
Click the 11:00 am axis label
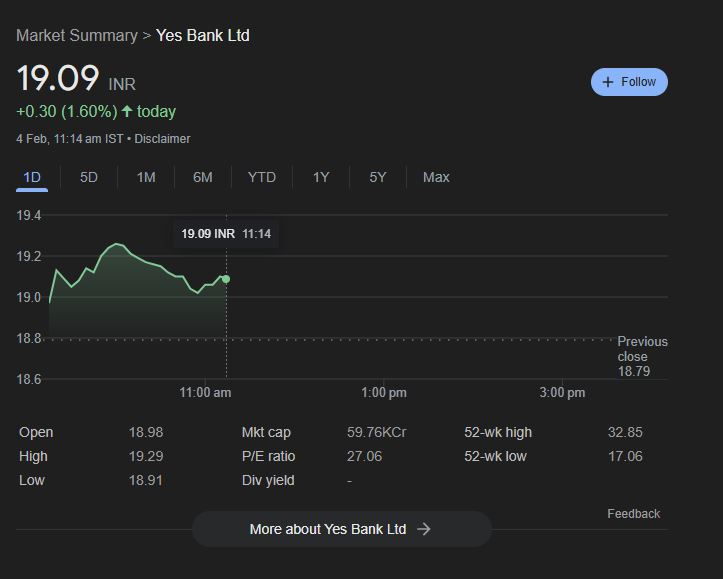click(205, 393)
